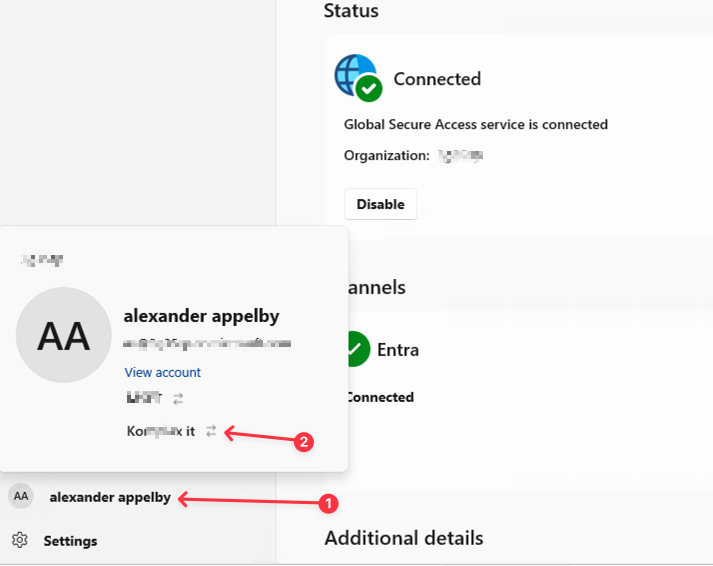Click switch arrows beside the upper blurred organization

coord(178,398)
